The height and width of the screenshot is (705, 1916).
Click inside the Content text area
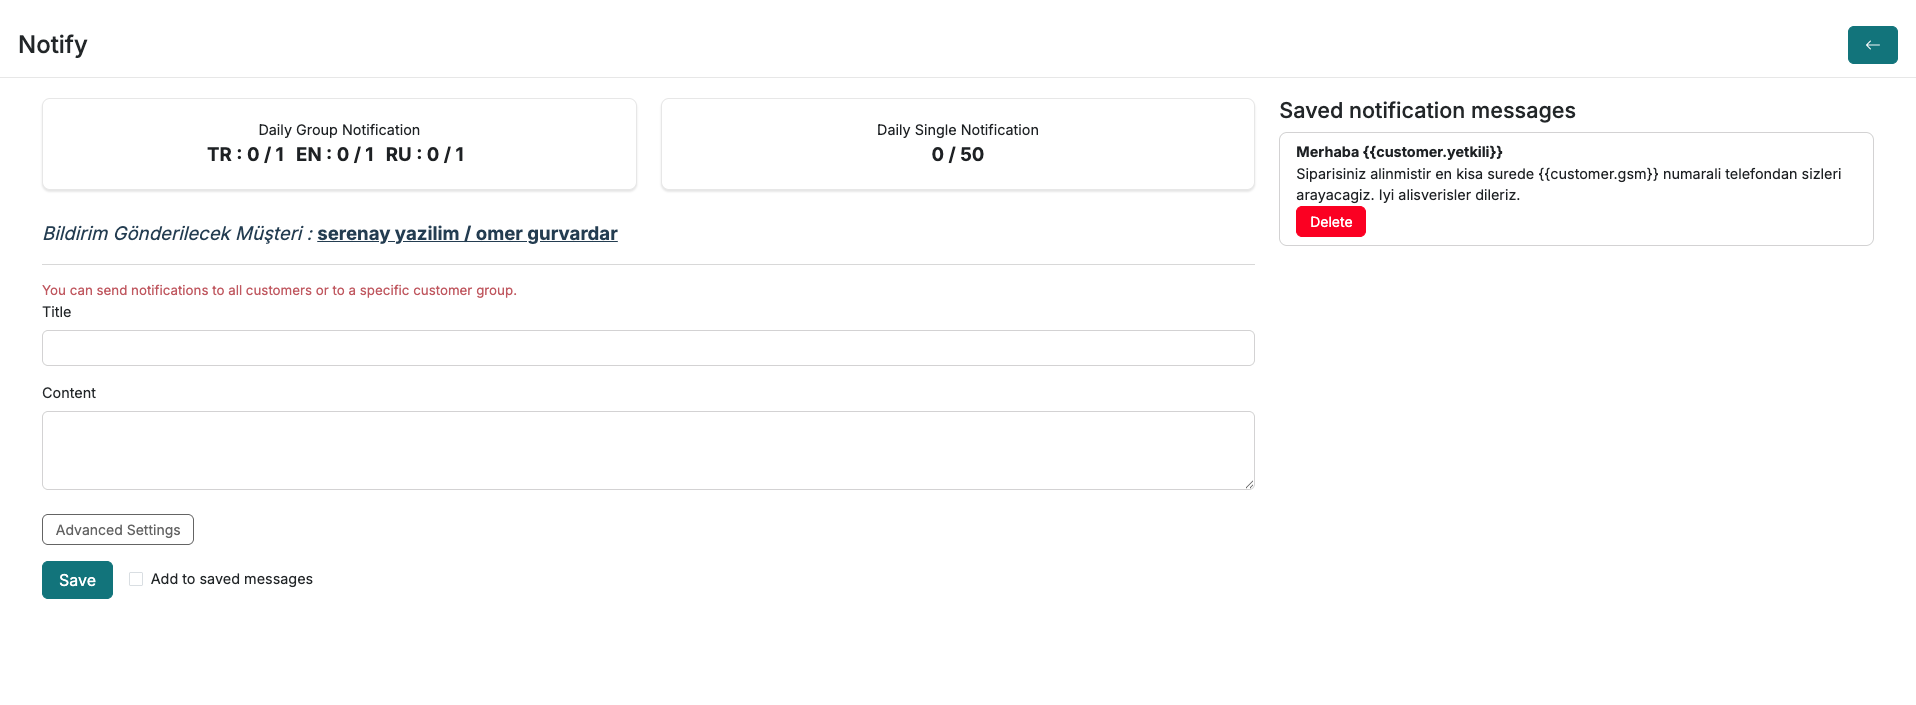coord(648,450)
